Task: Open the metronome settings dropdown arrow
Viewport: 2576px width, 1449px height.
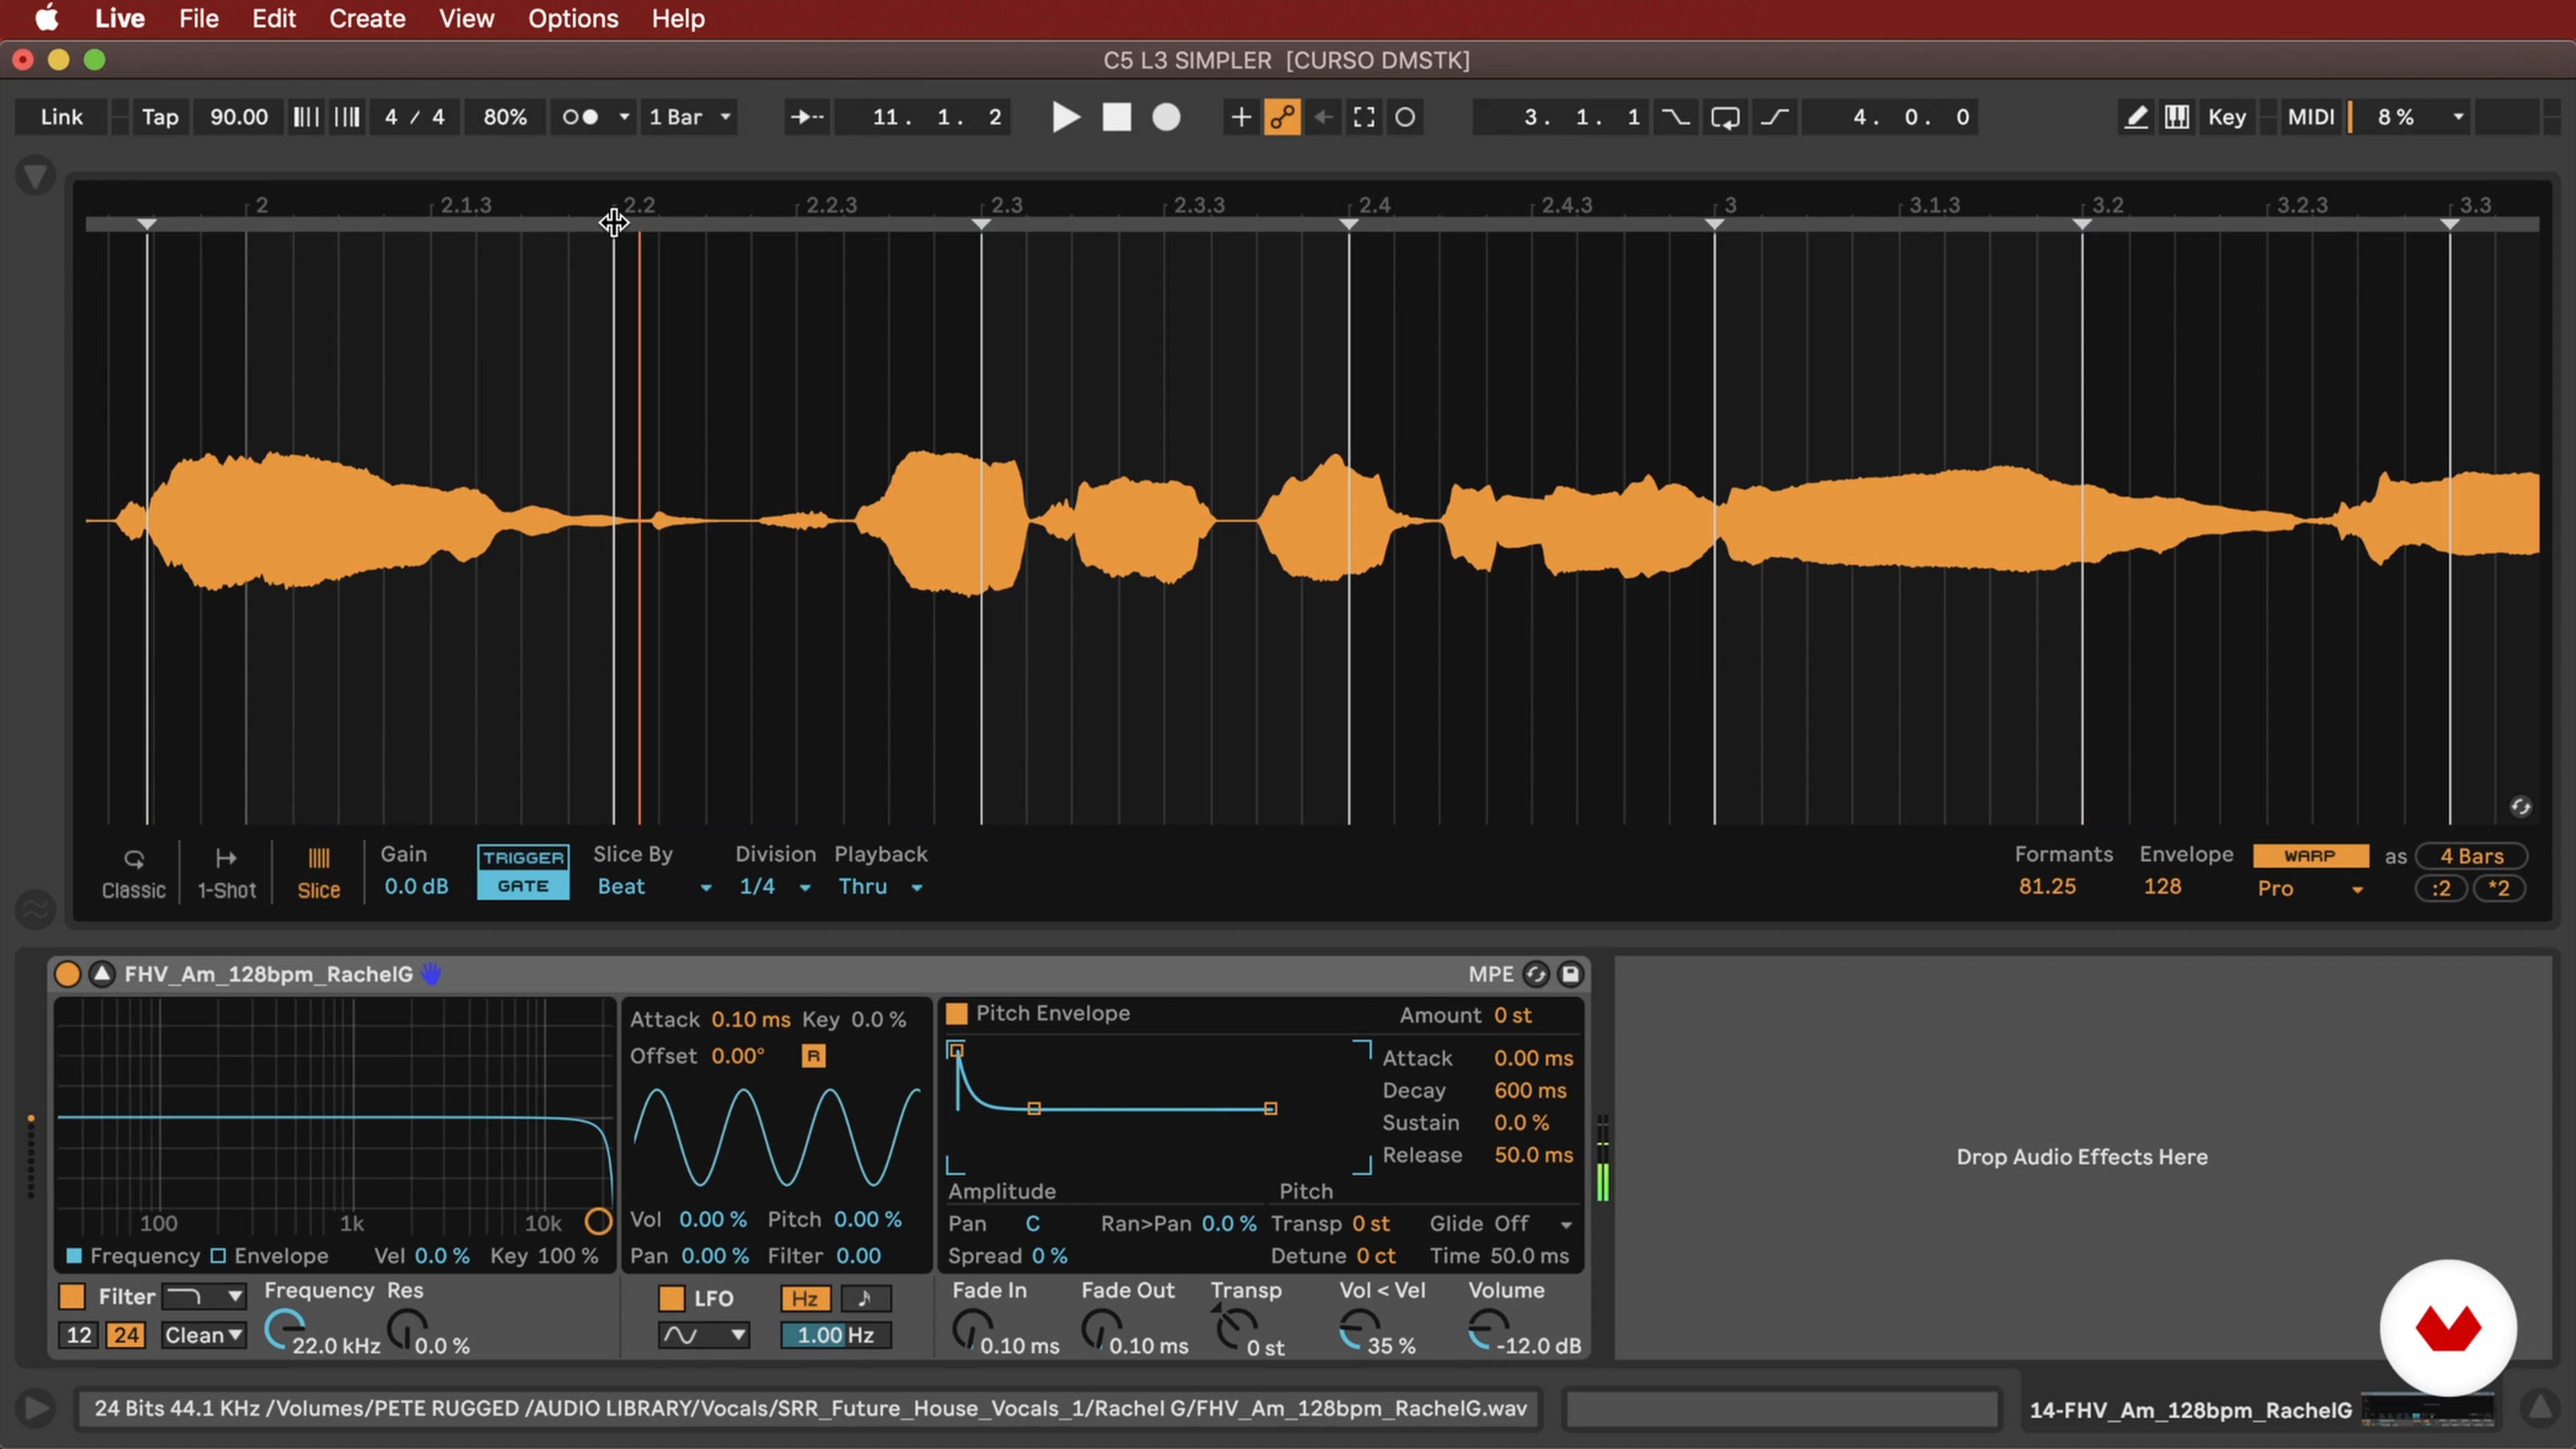Action: click(624, 117)
